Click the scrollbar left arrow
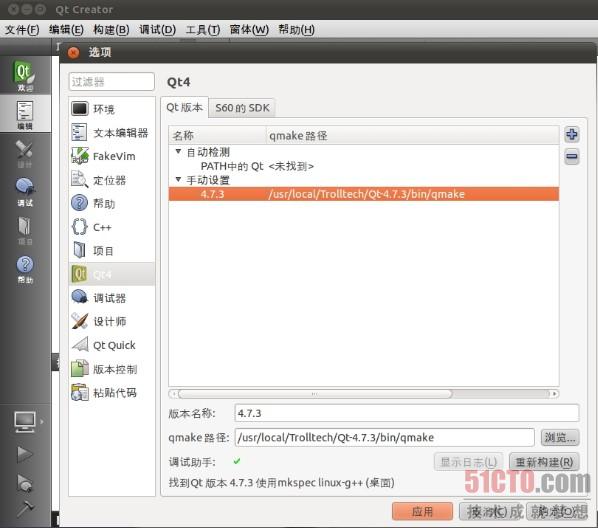598x528 pixels. [174, 394]
